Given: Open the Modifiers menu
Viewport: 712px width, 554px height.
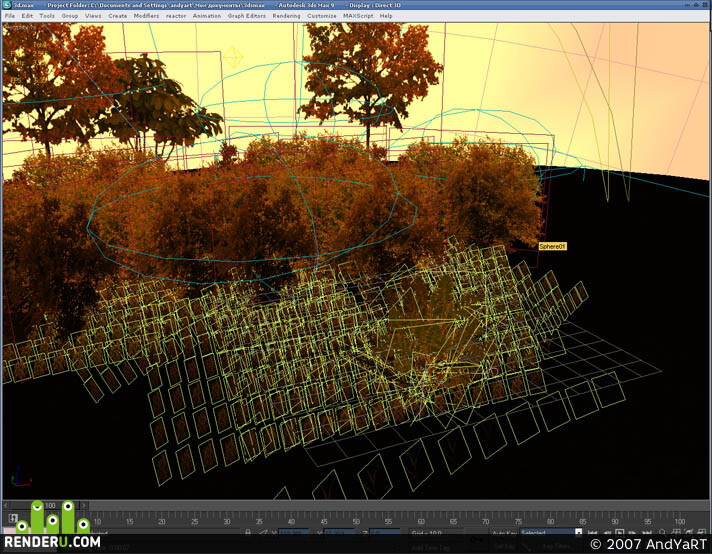Looking at the screenshot, I should [146, 16].
